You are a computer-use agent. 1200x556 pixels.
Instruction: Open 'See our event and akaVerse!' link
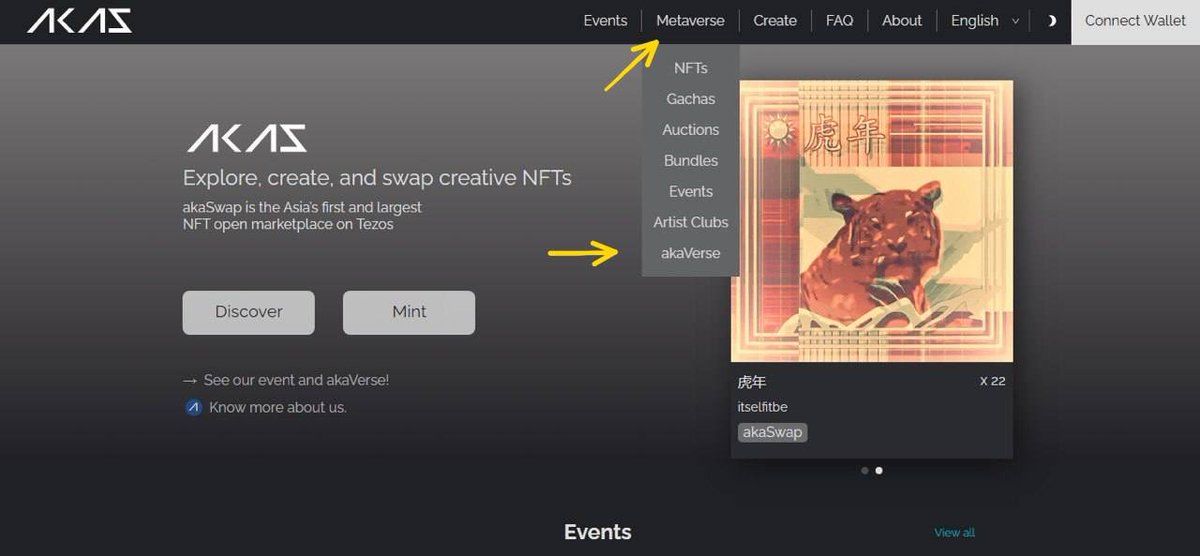[296, 380]
